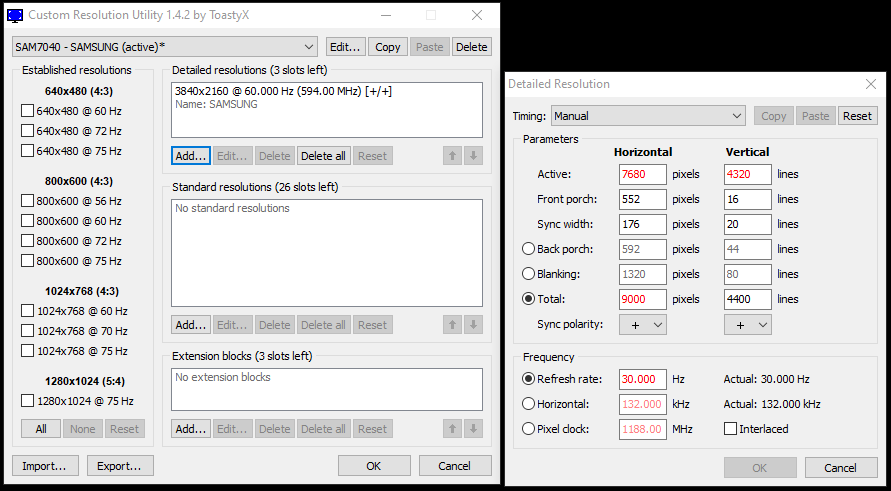Click move-down arrow in Detailed resolutions
The height and width of the screenshot is (491, 891).
tap(474, 156)
